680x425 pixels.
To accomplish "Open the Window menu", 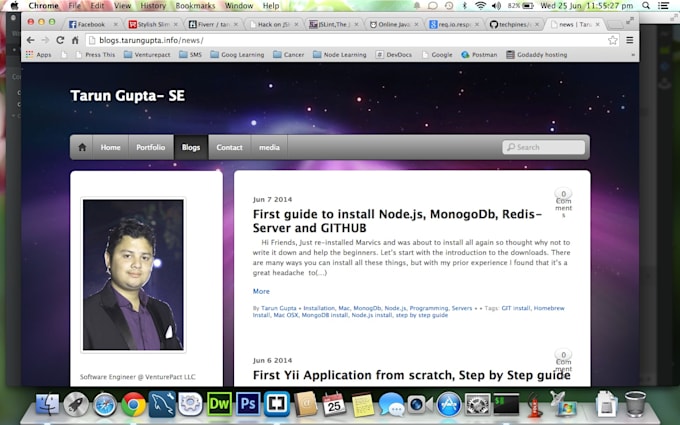I will [239, 6].
